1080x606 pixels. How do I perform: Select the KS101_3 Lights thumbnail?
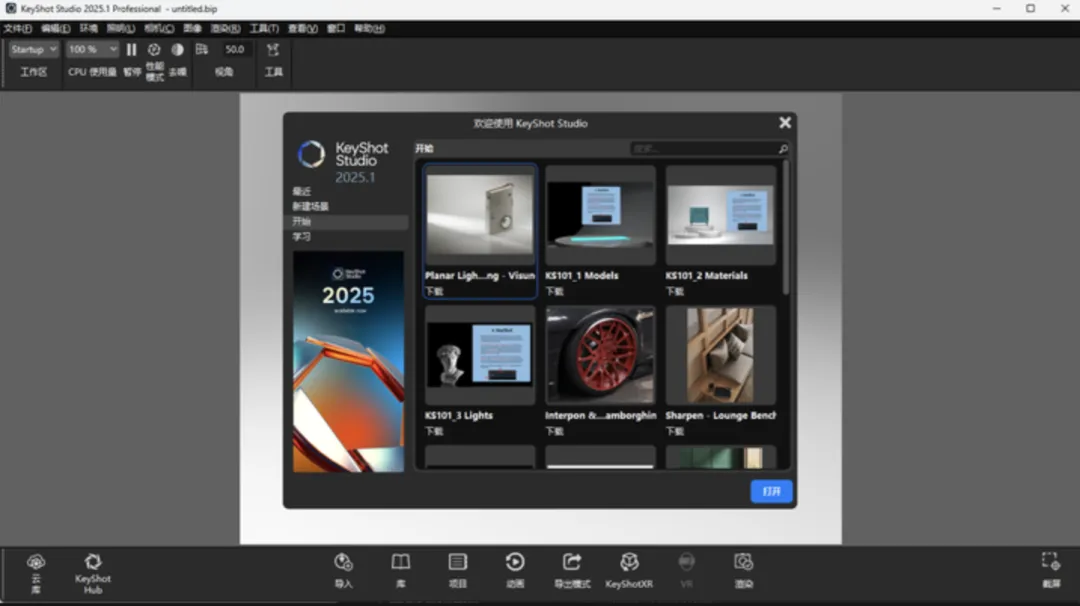pos(479,355)
